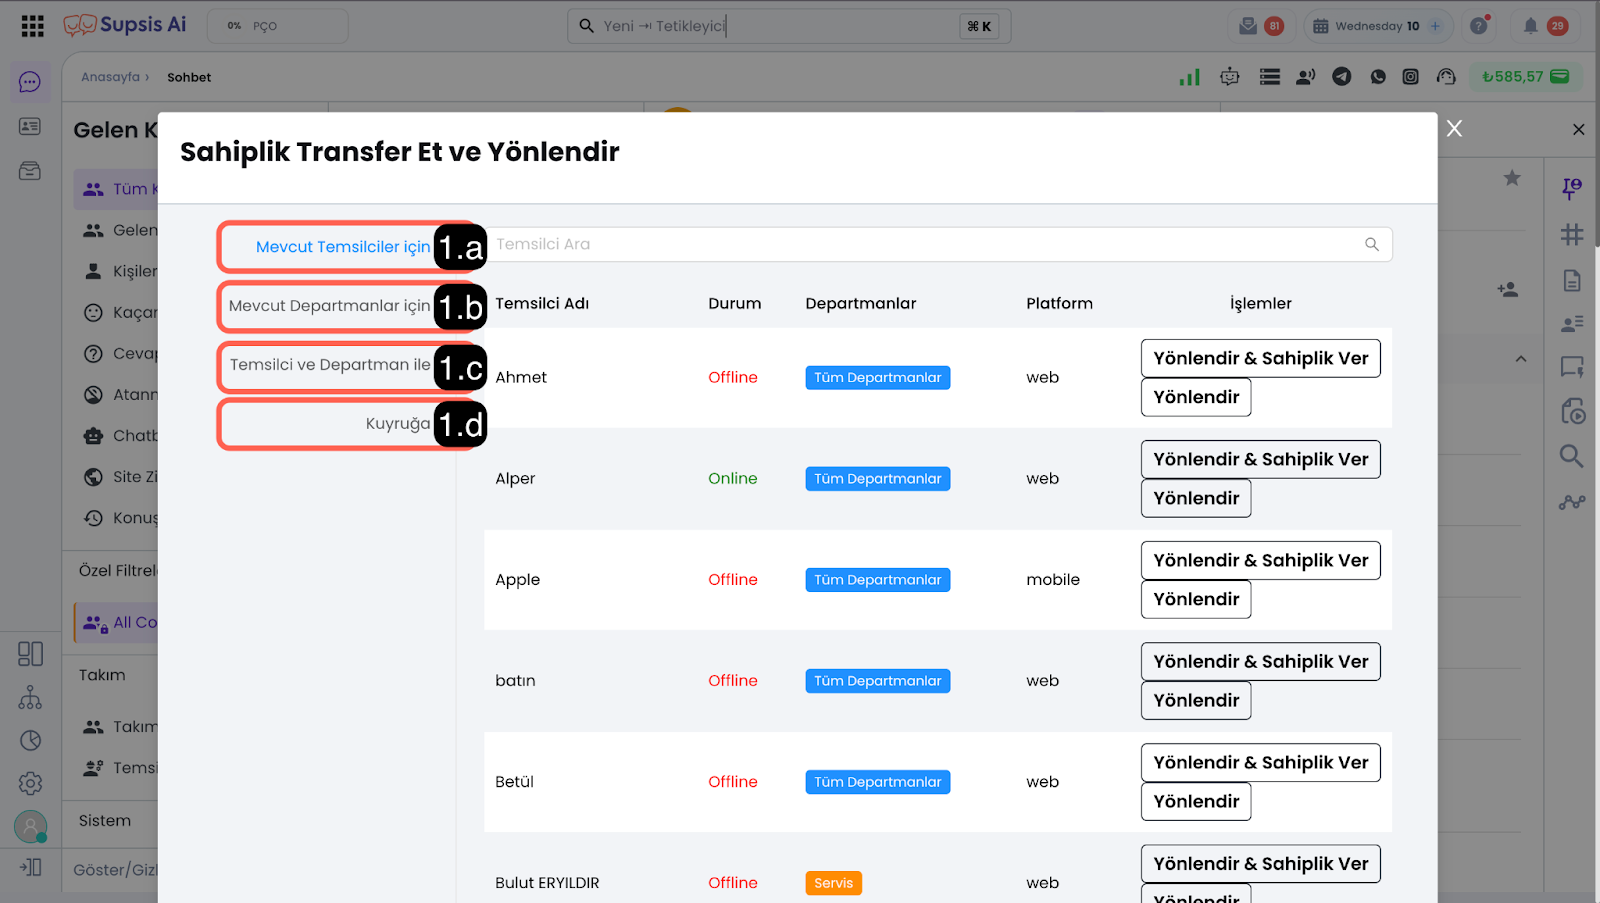Click Yönlendir button for Ahmet

tap(1195, 398)
